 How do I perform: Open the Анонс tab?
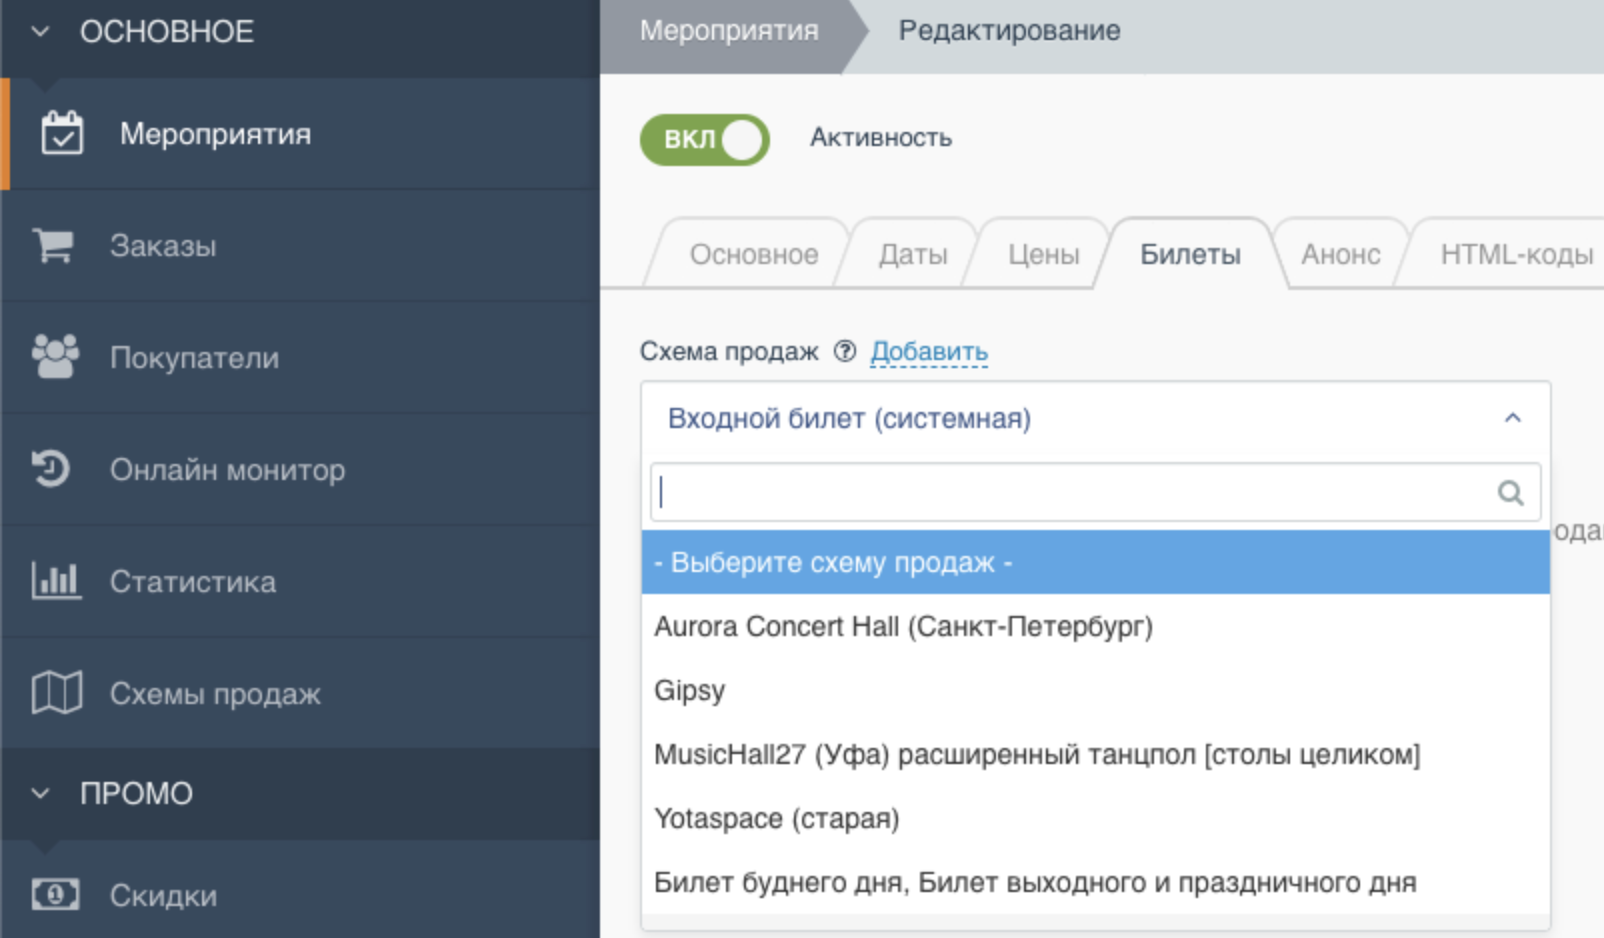(1340, 254)
